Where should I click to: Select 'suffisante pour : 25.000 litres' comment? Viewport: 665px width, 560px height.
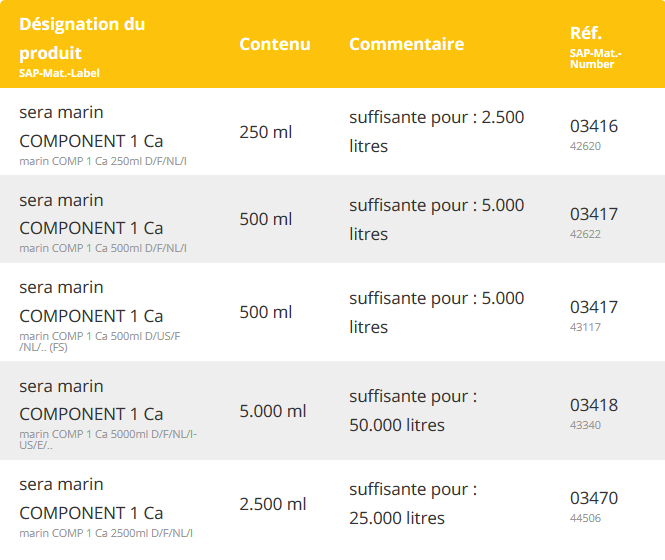coord(413,504)
